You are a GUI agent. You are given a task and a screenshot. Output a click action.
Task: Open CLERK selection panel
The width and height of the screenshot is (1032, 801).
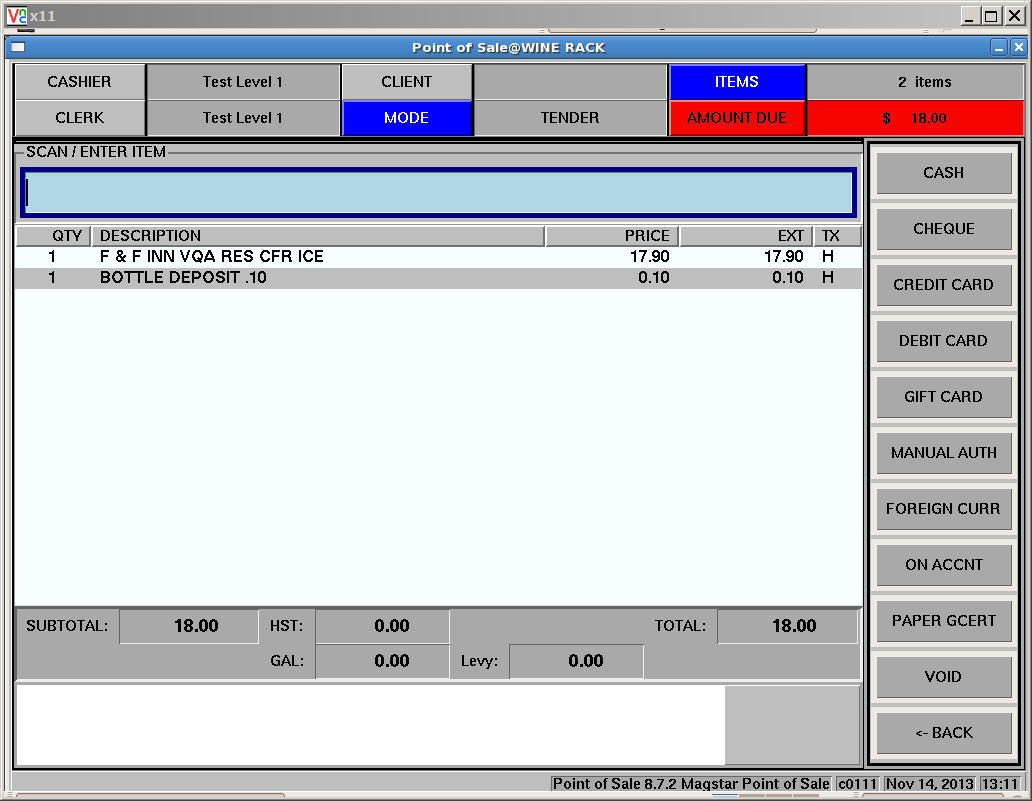[79, 117]
